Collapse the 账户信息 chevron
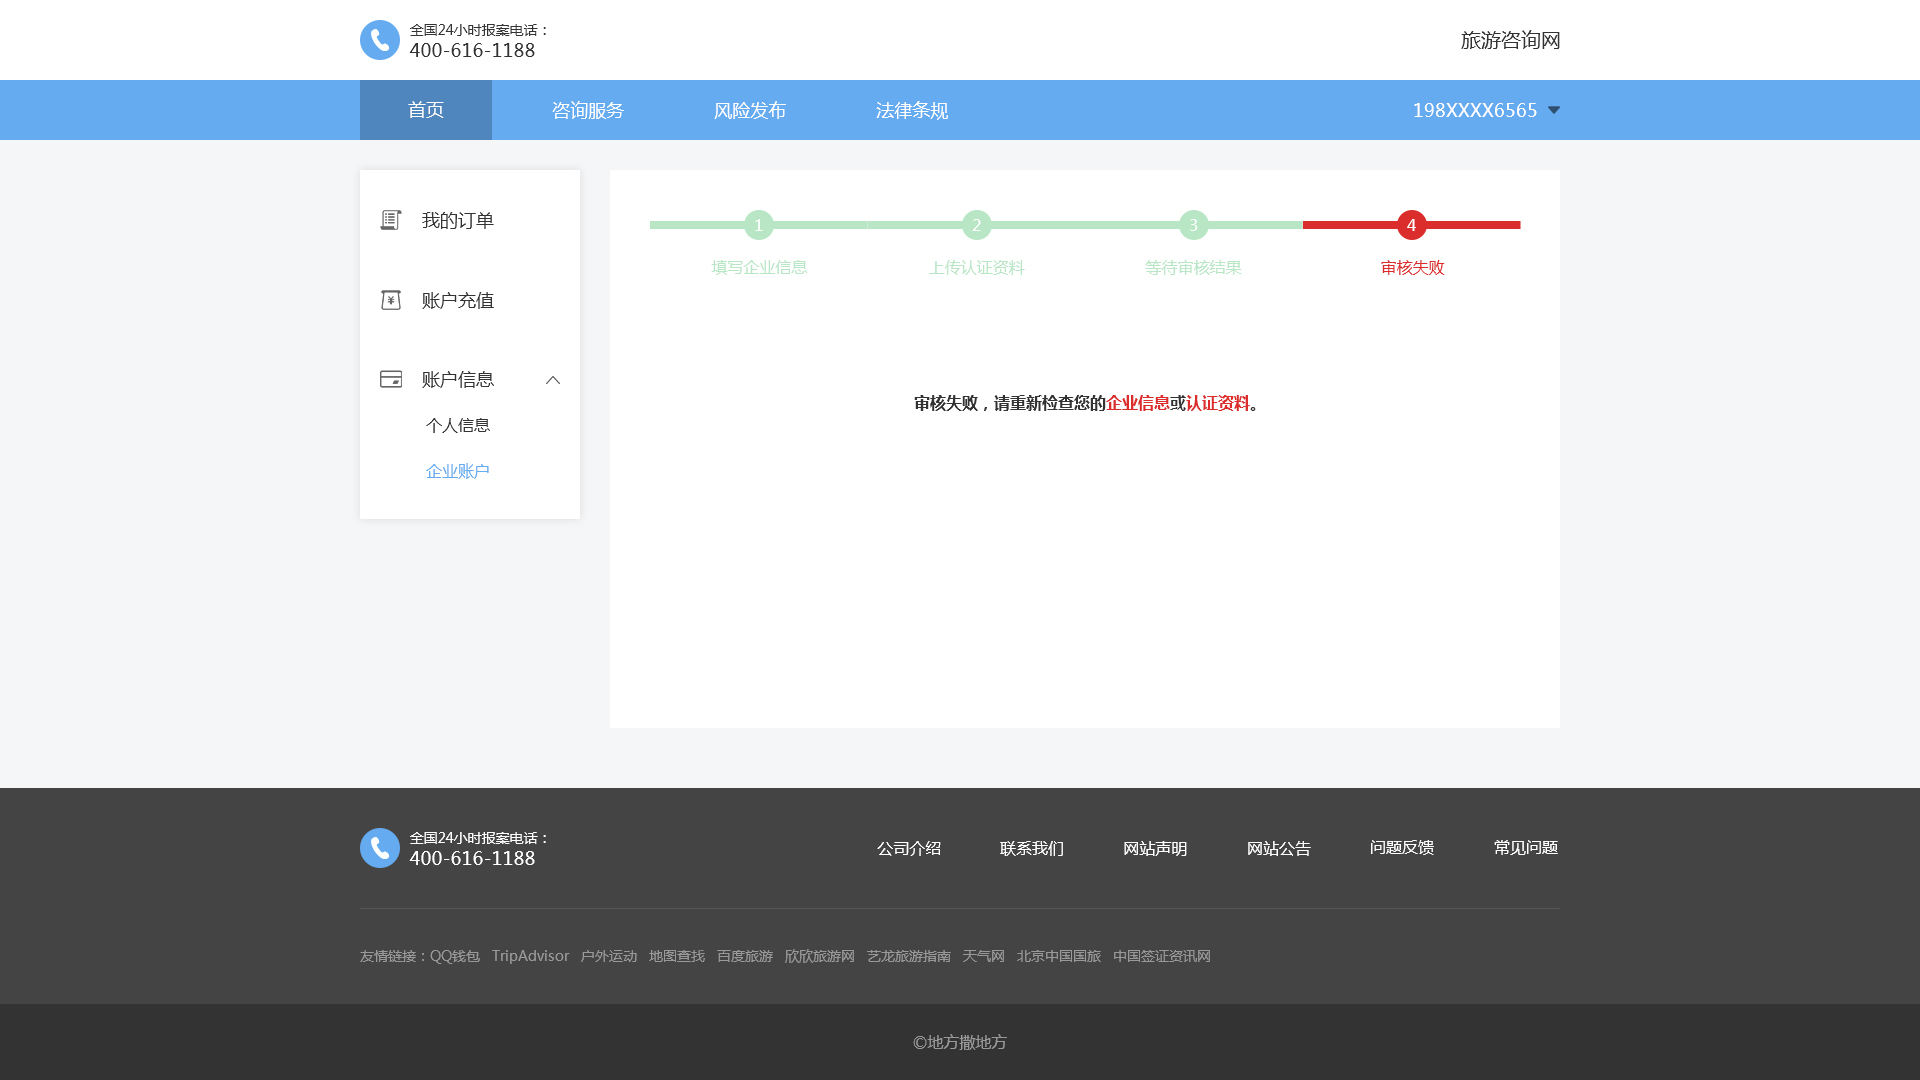This screenshot has width=1920, height=1080. 553,380
